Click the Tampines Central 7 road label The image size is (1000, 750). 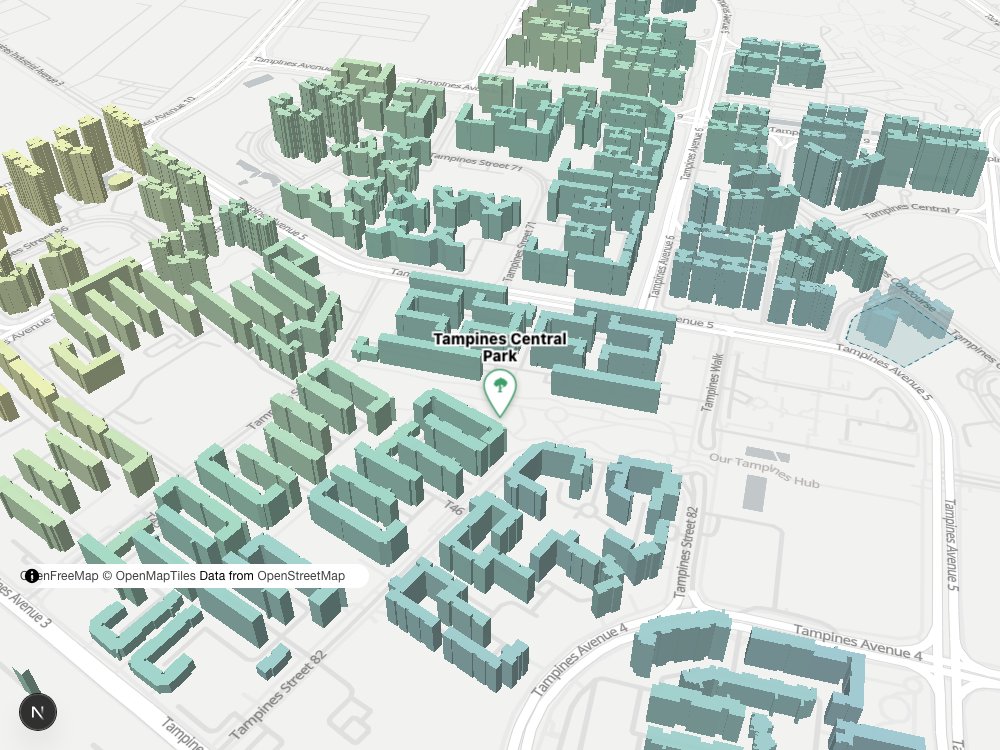tap(911, 210)
